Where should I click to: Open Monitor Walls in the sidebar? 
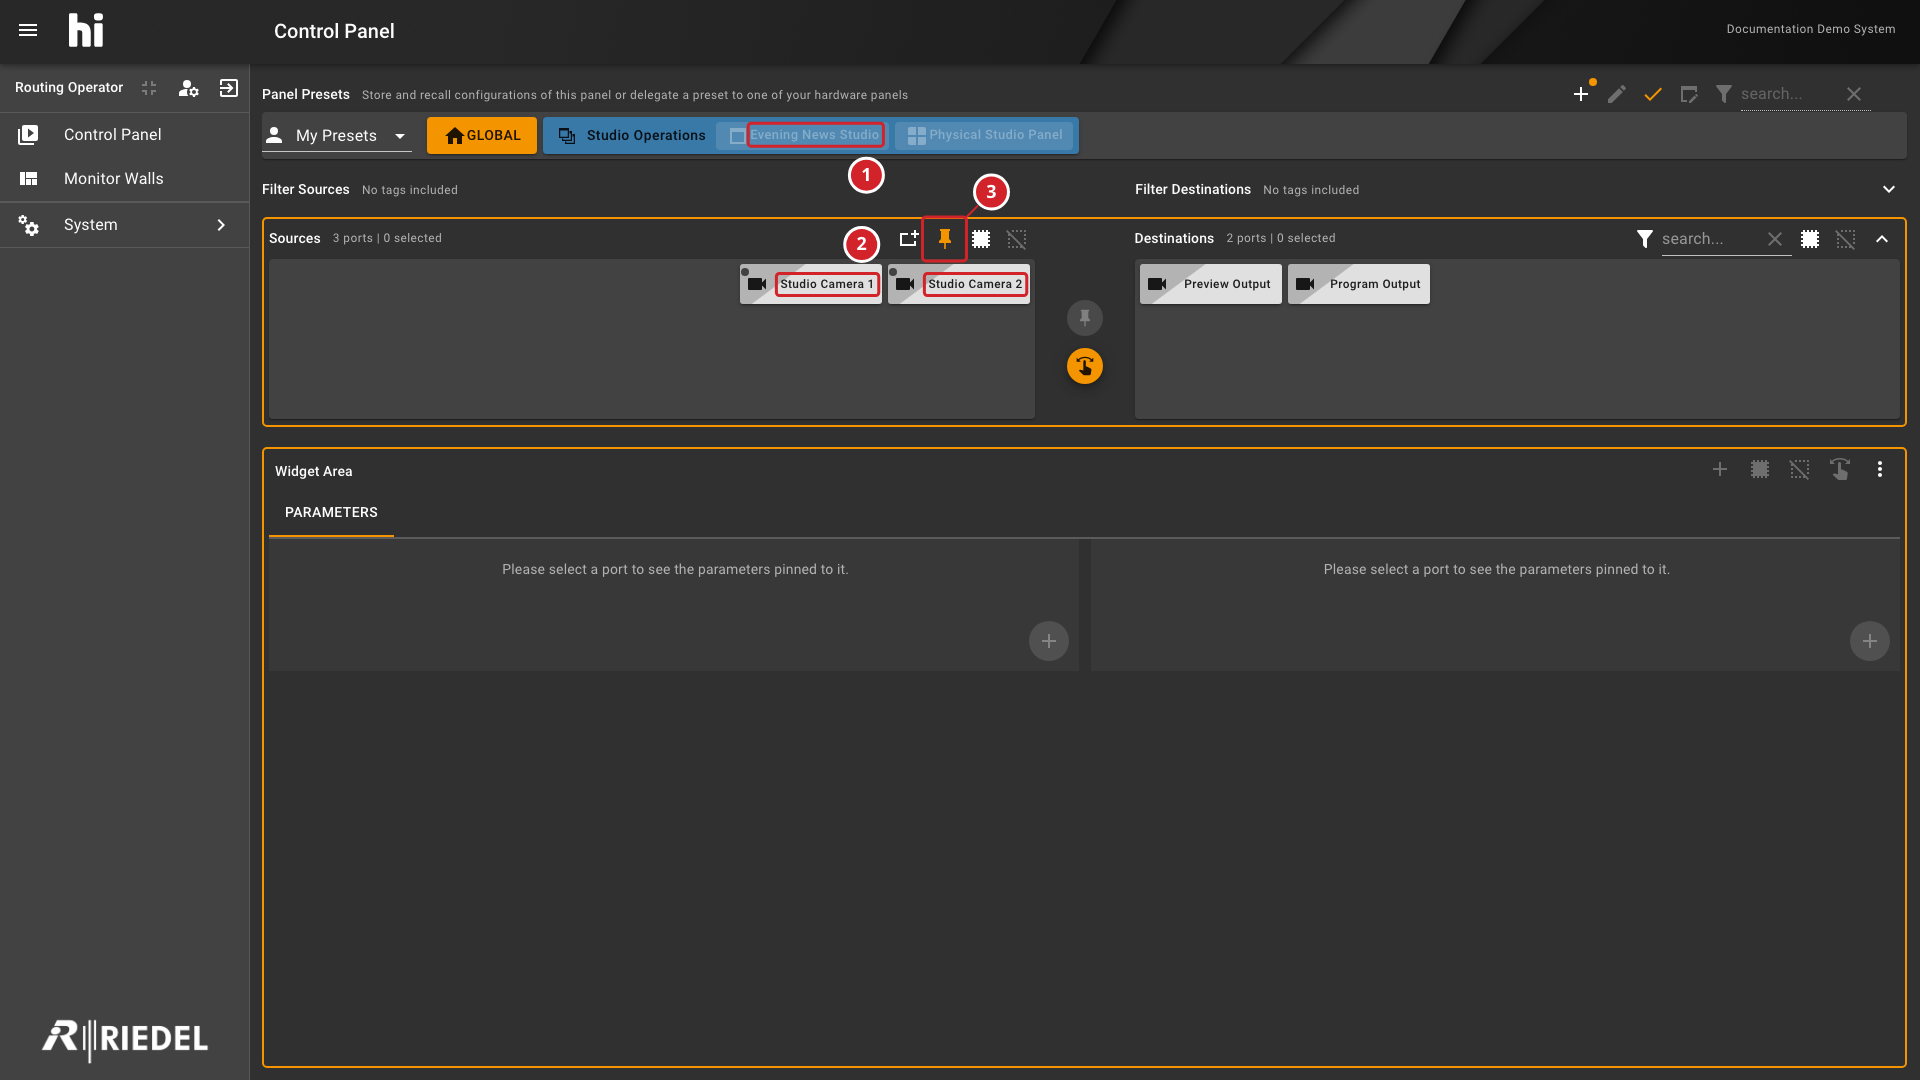coord(125,179)
